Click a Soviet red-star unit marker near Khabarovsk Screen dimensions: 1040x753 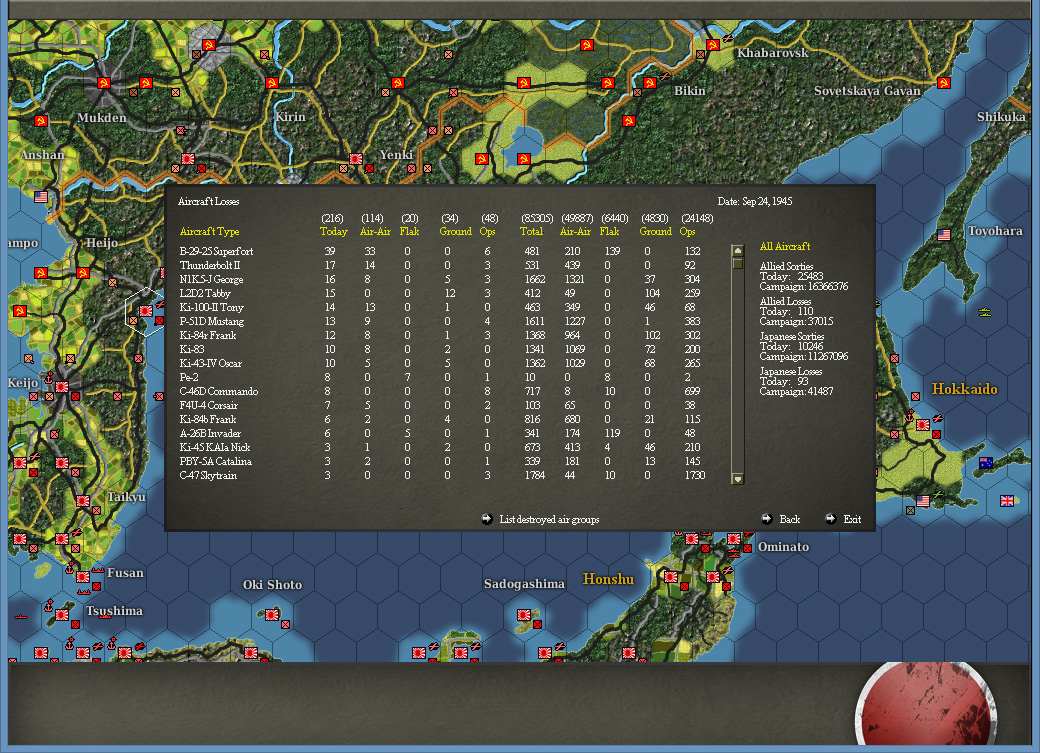[x=712, y=46]
